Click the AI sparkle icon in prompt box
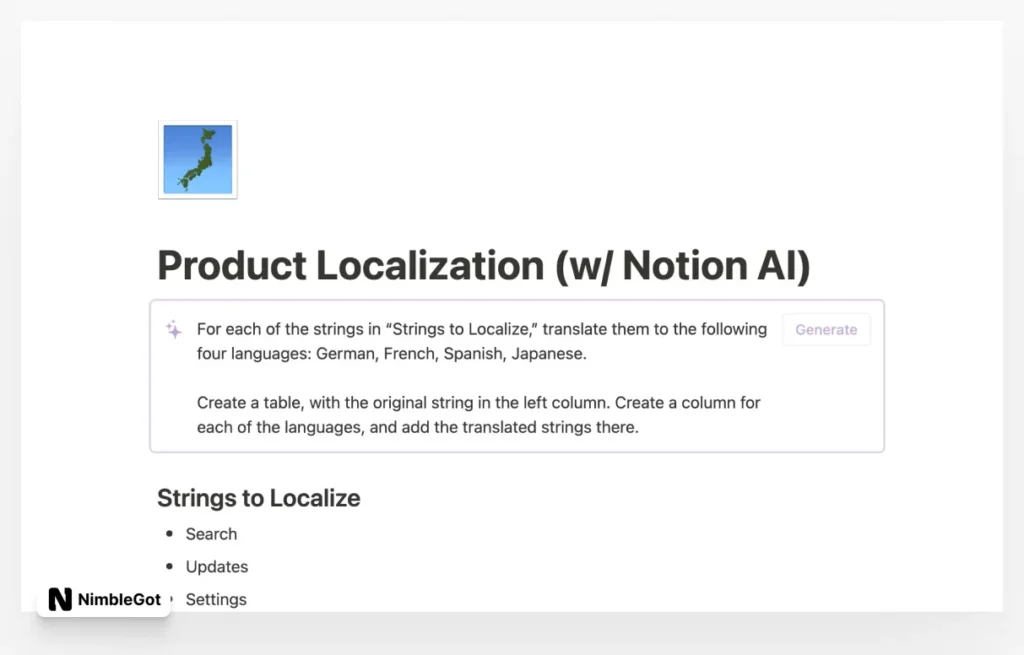Screen dimensions: 1024x655 coord(174,329)
